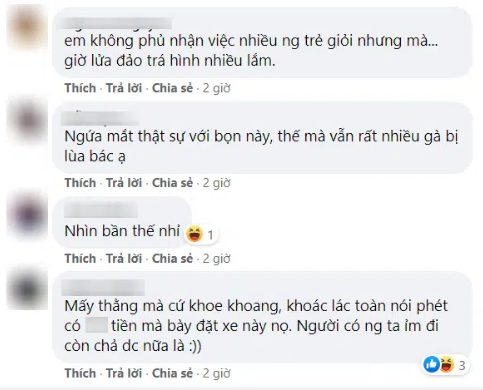The height and width of the screenshot is (390, 483).
Task: Click blurred author name above 'Nhìn bần thế nhỉ'
Action: pyautogui.click(x=101, y=211)
